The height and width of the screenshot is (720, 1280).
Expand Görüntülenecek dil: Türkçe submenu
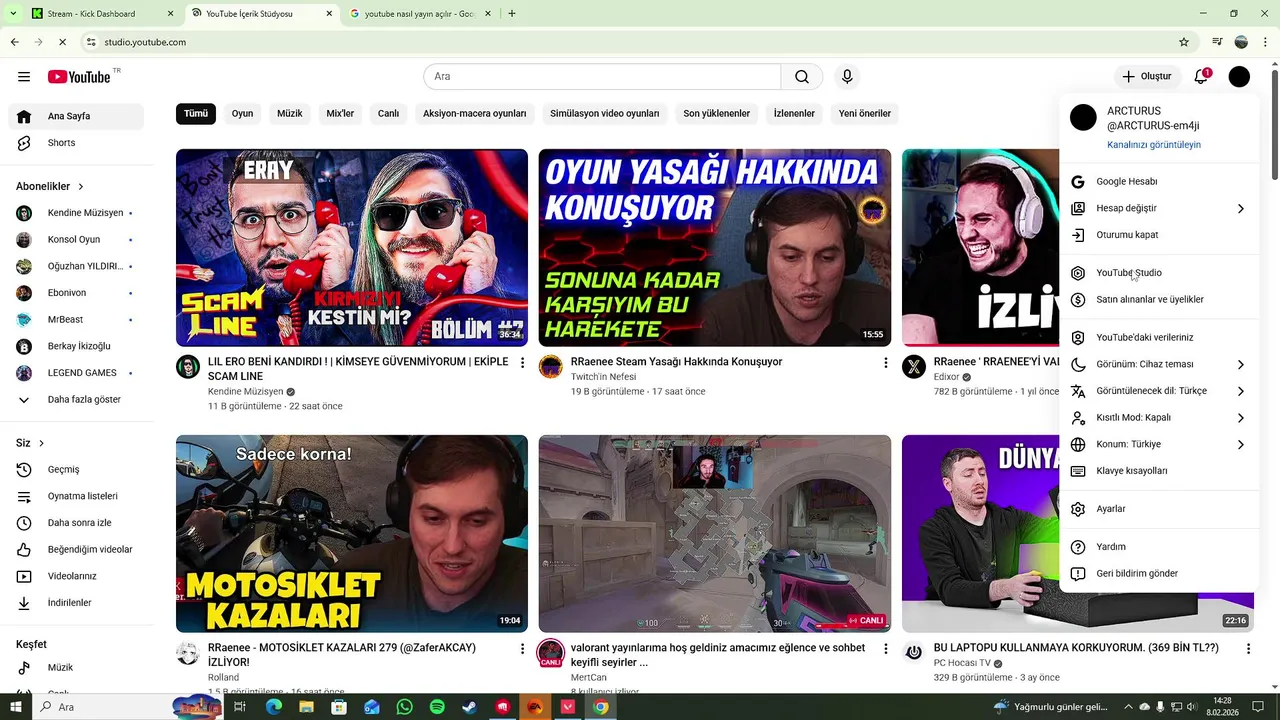click(x=1159, y=391)
